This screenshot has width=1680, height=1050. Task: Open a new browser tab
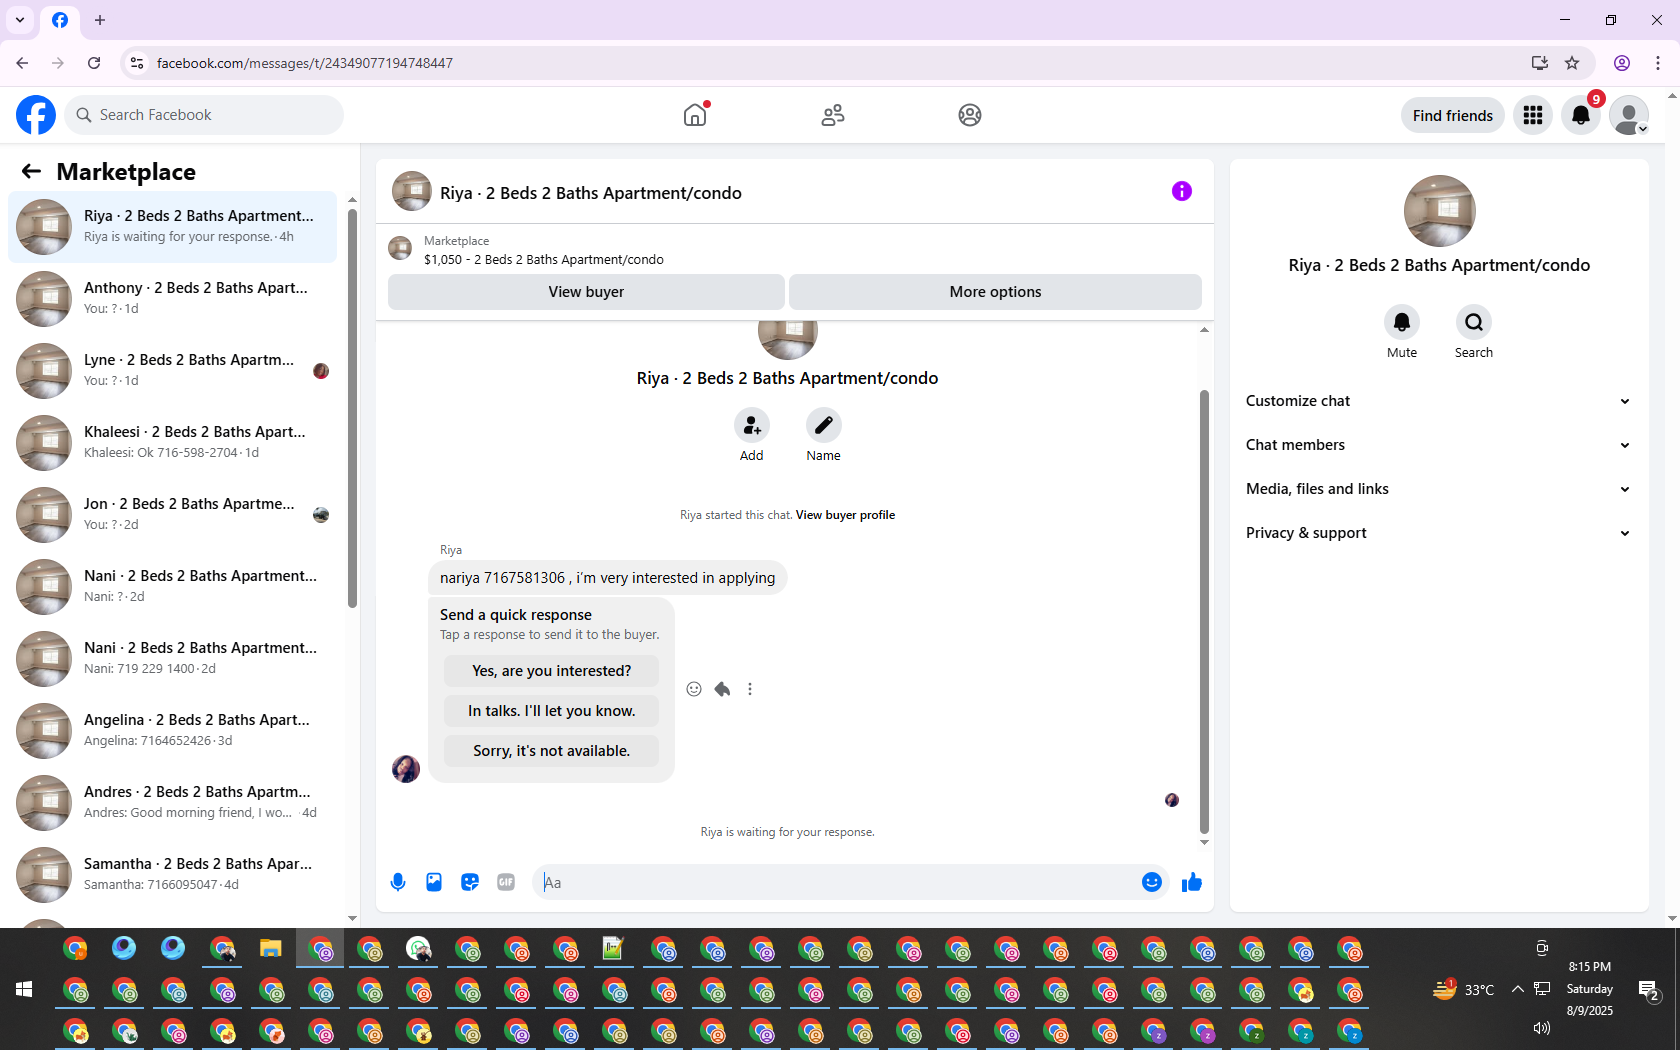100,20
